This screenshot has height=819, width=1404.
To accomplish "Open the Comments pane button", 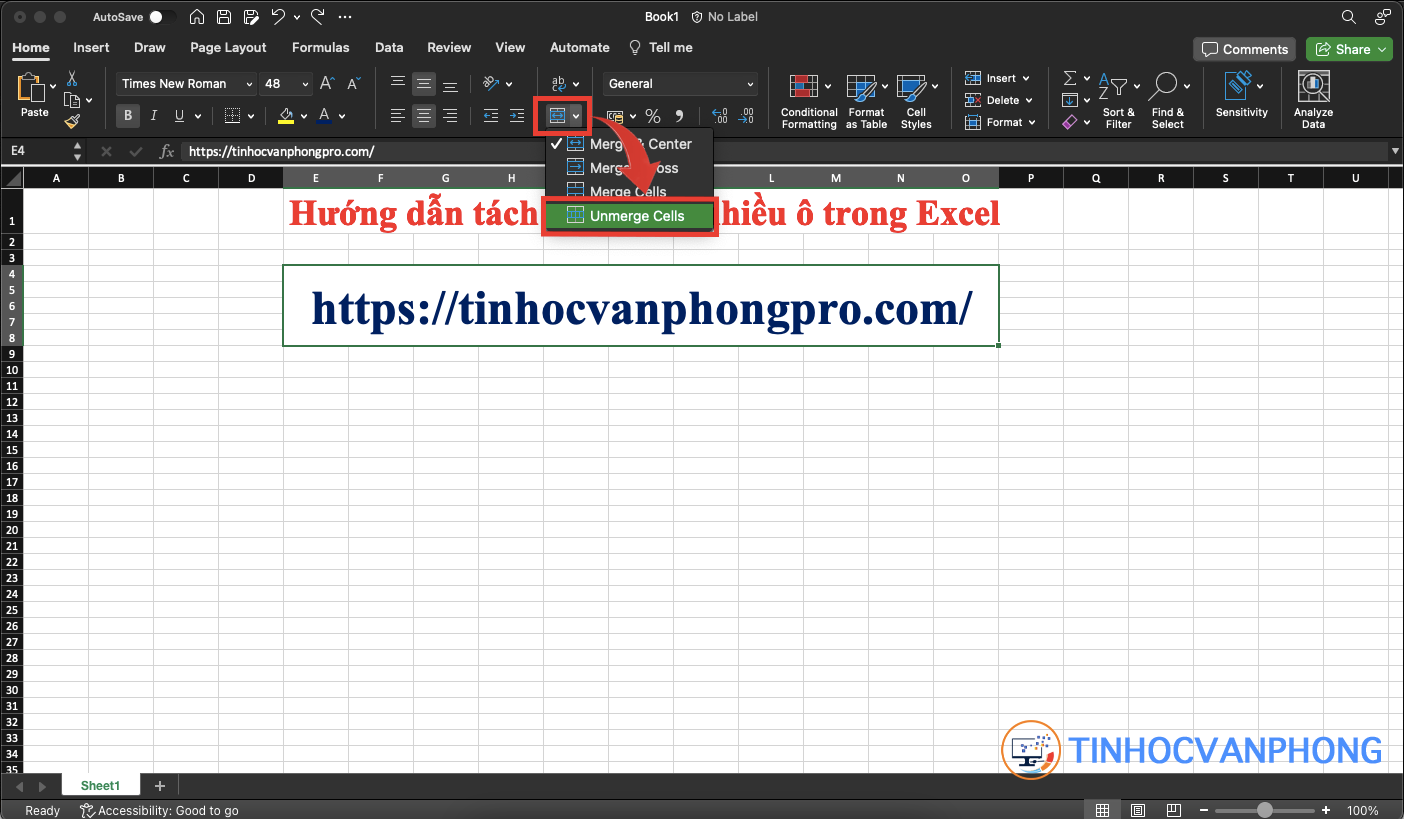I will (x=1244, y=49).
